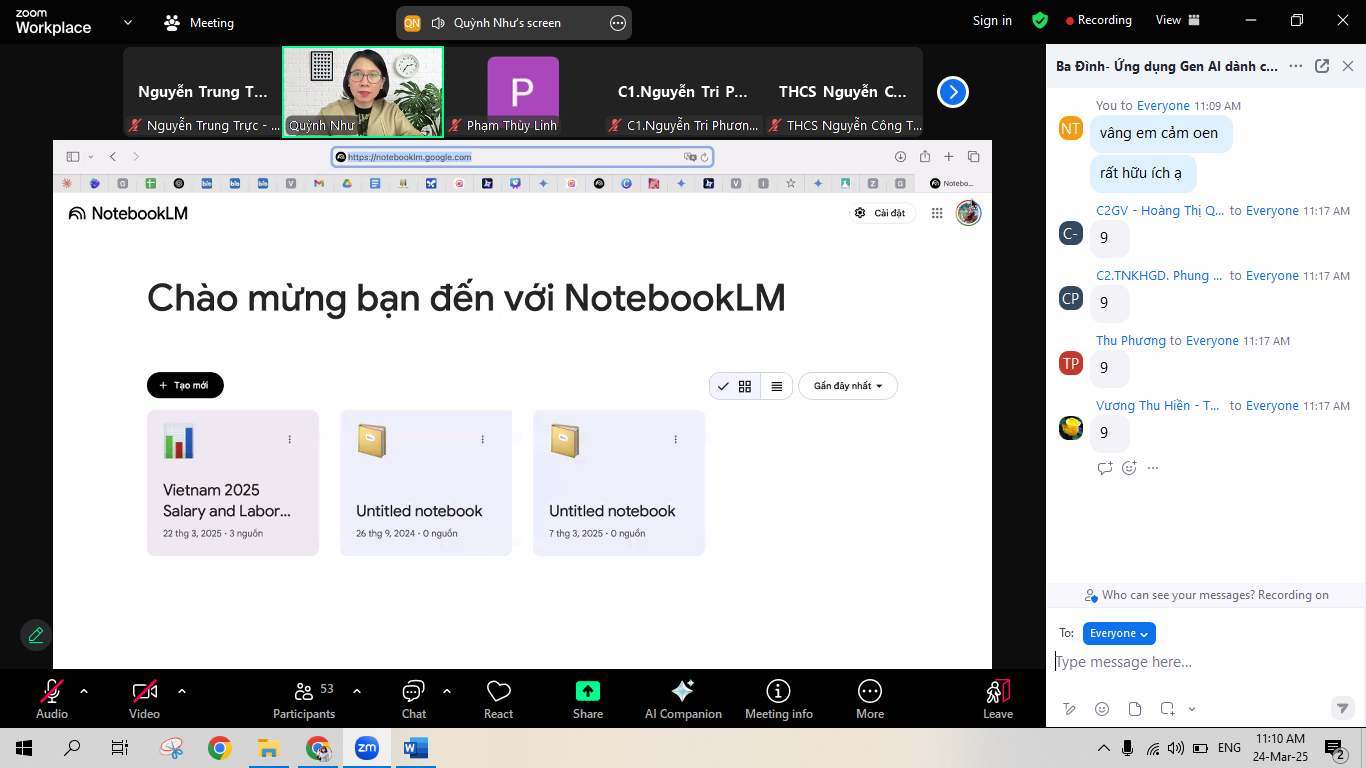
Task: Click the Leave meeting icon
Action: tap(997, 692)
